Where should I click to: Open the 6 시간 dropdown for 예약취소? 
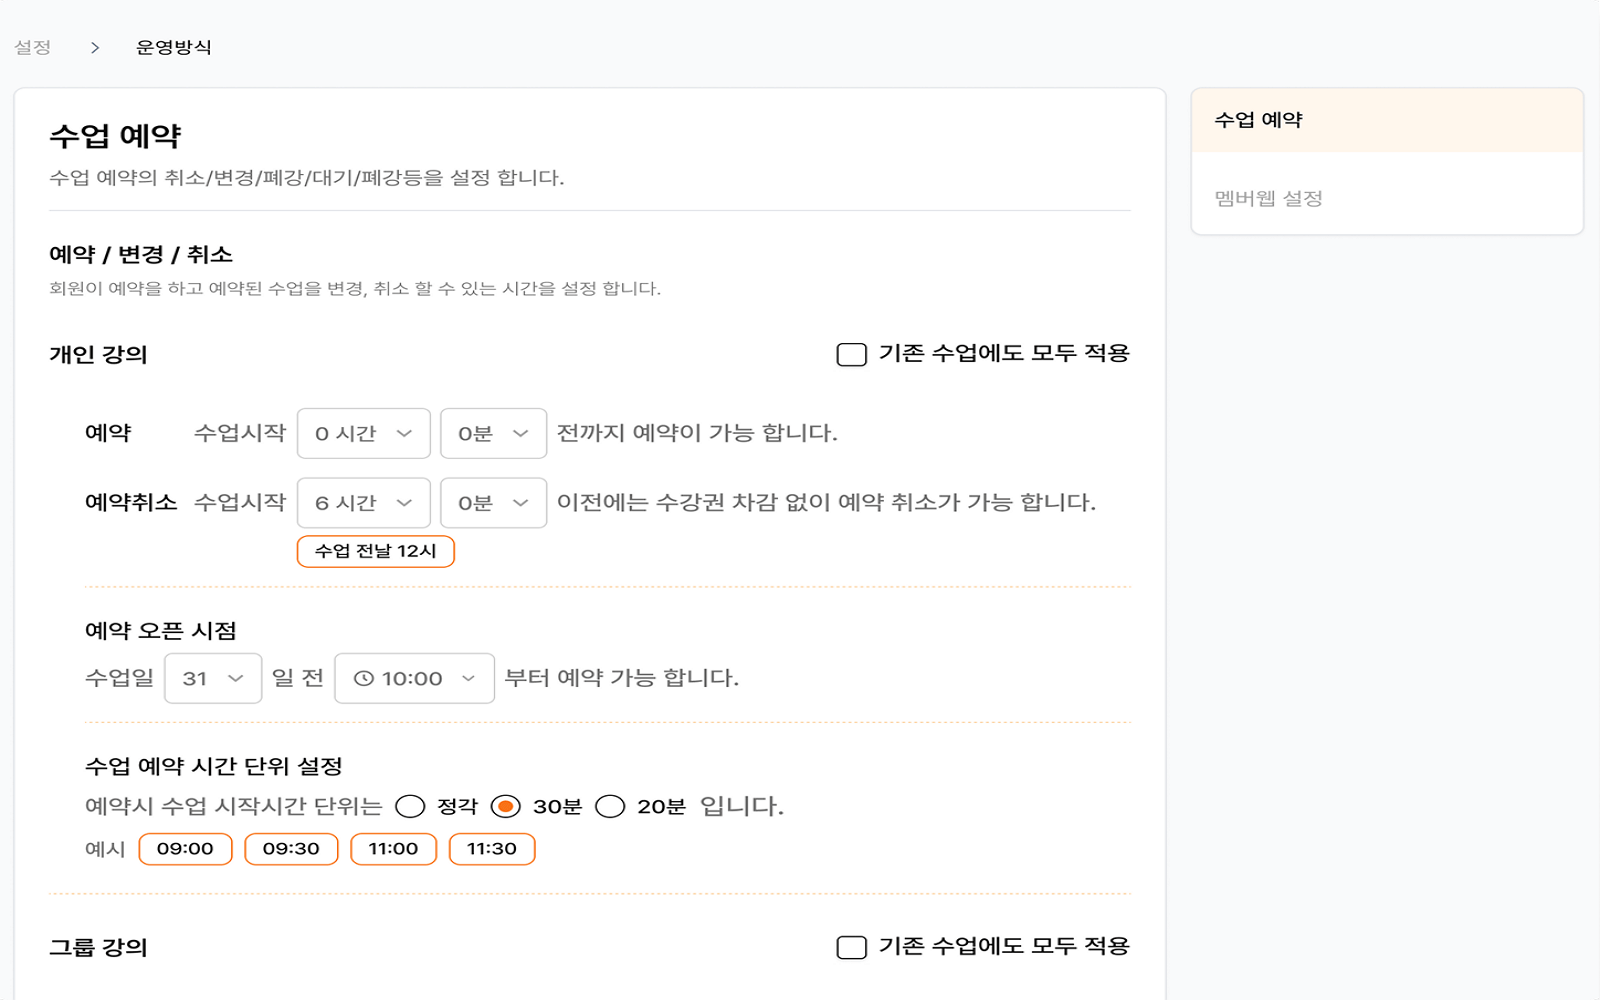363,503
